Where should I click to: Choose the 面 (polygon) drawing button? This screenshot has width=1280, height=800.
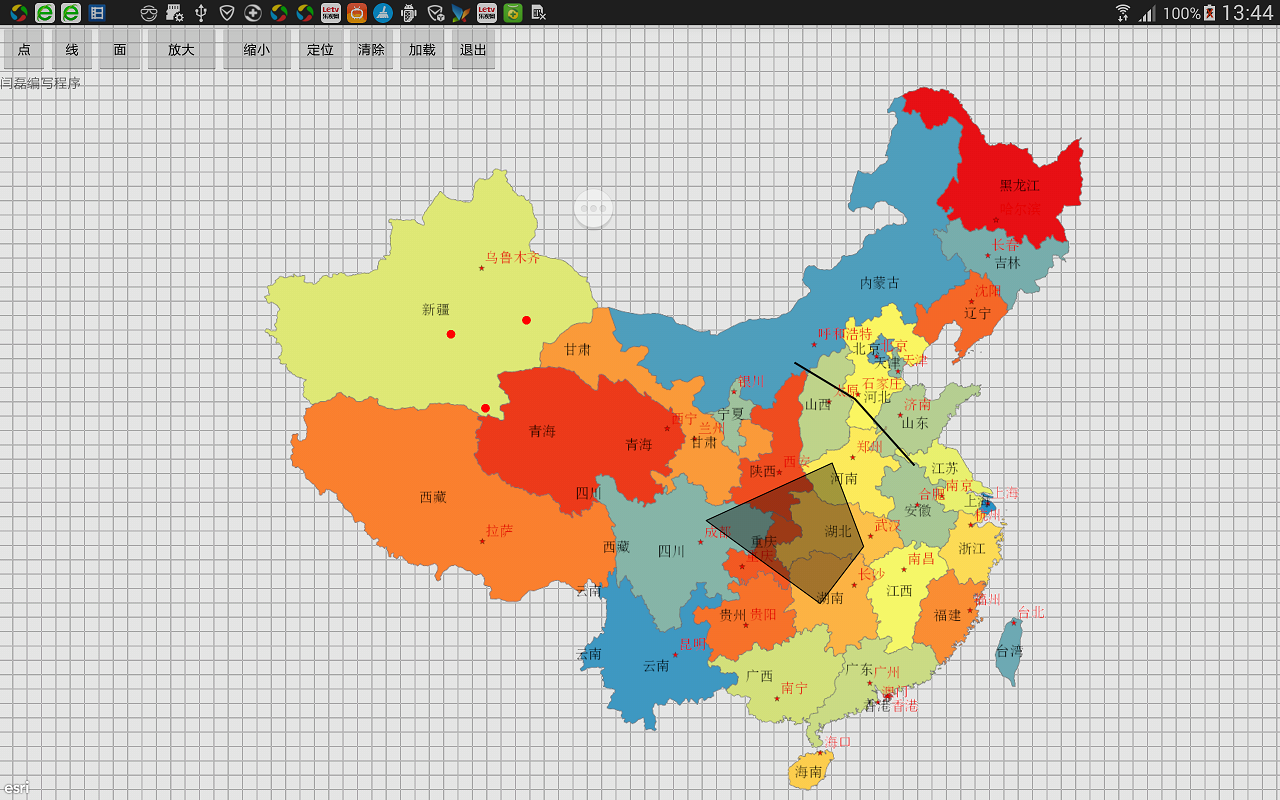point(120,49)
